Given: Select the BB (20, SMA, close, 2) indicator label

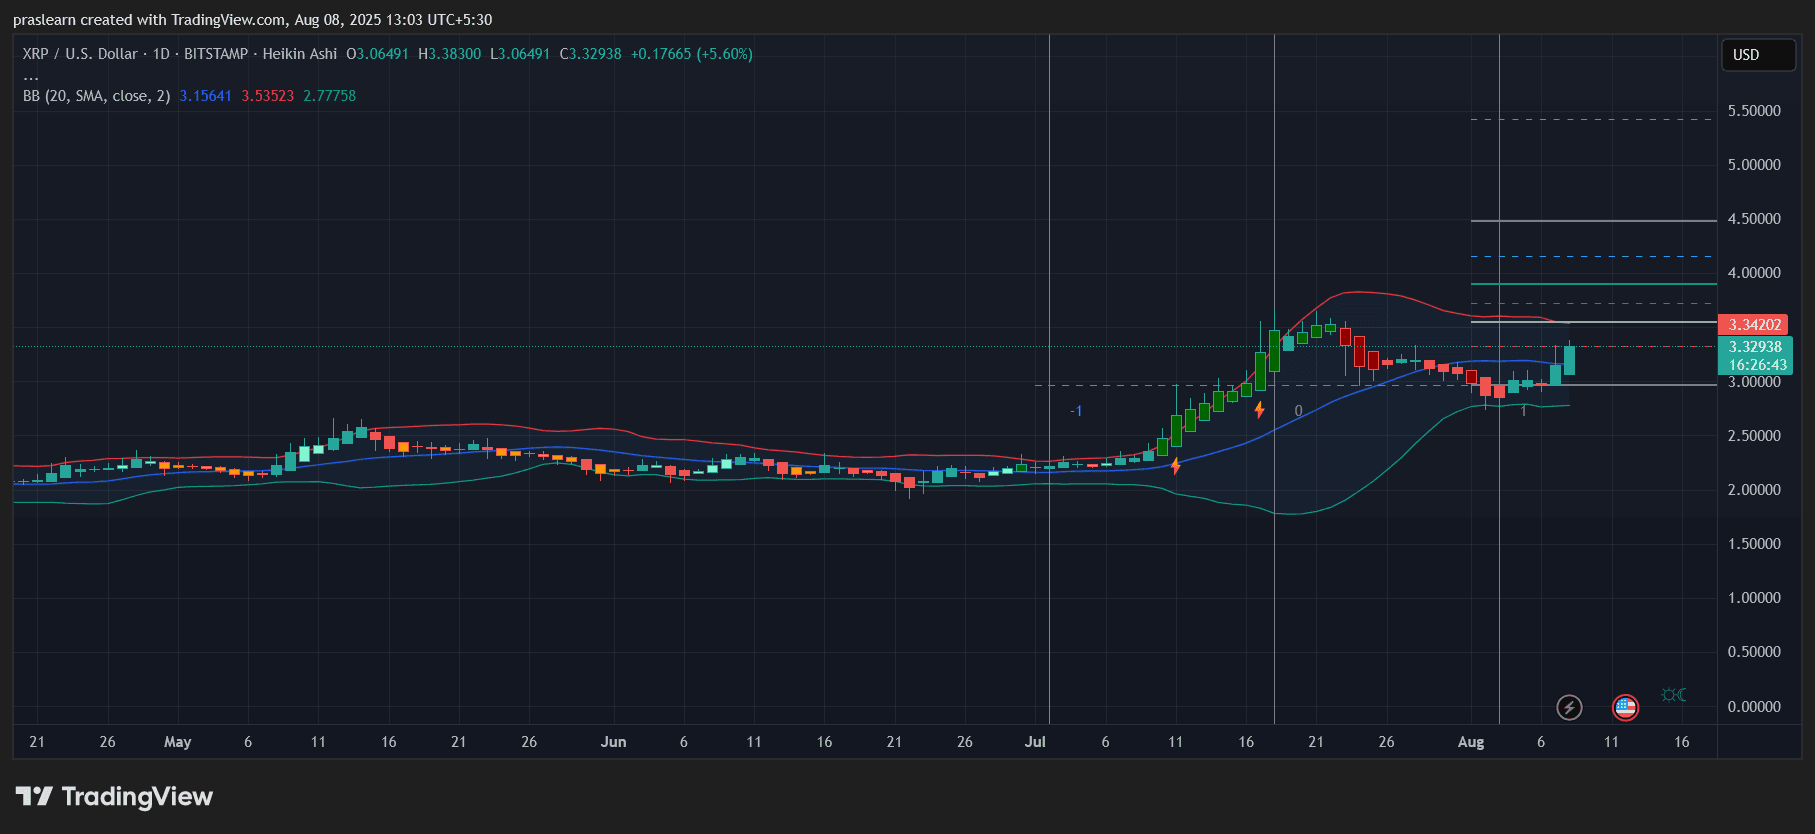Looking at the screenshot, I should pos(96,96).
